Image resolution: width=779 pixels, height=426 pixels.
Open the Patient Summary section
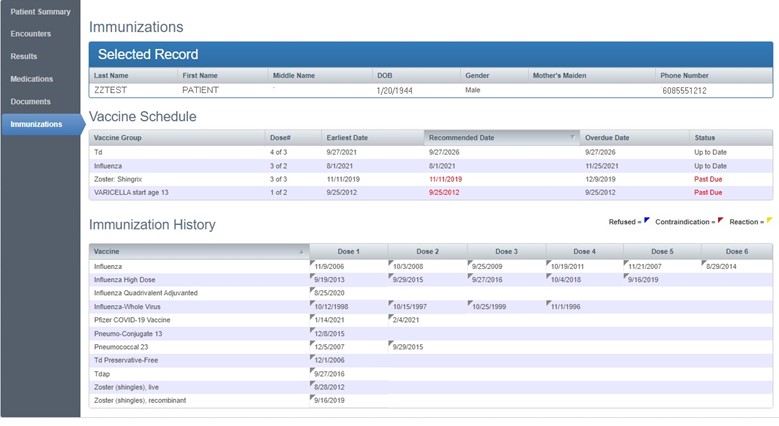point(40,12)
